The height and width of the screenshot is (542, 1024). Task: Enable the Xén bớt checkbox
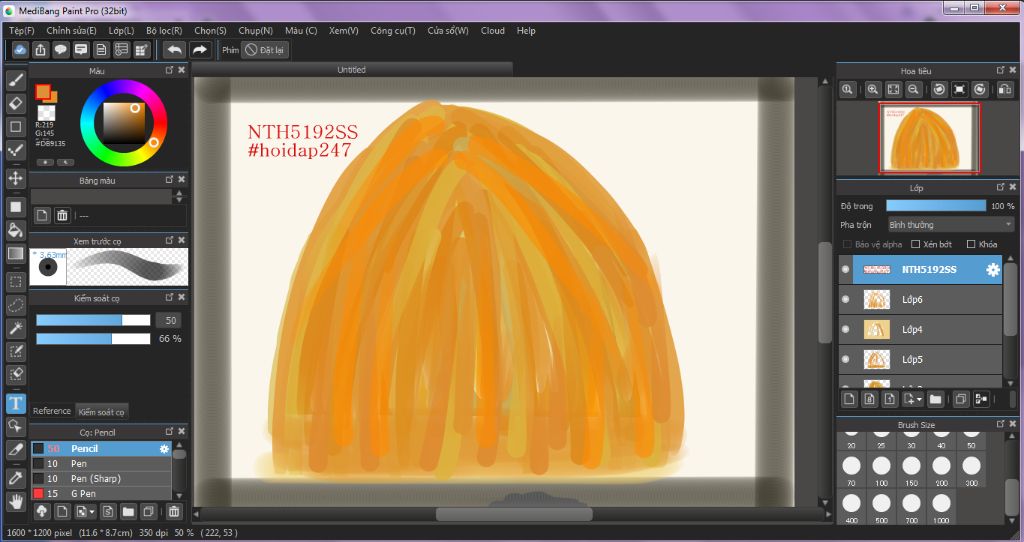point(916,244)
